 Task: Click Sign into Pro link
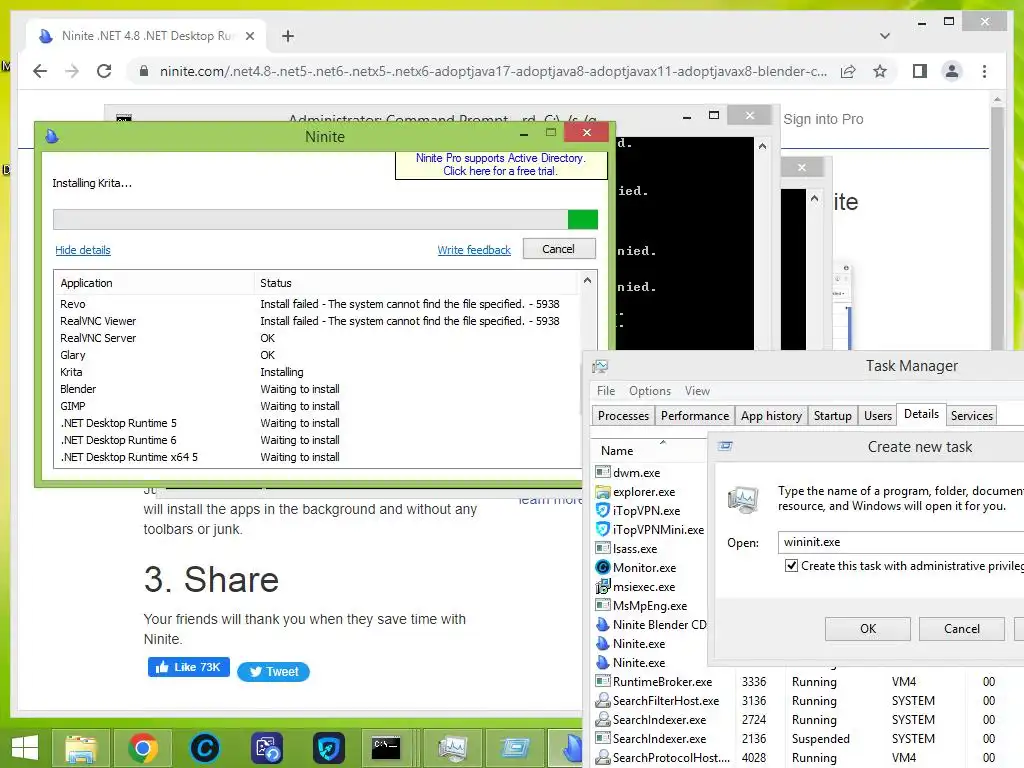coord(823,119)
